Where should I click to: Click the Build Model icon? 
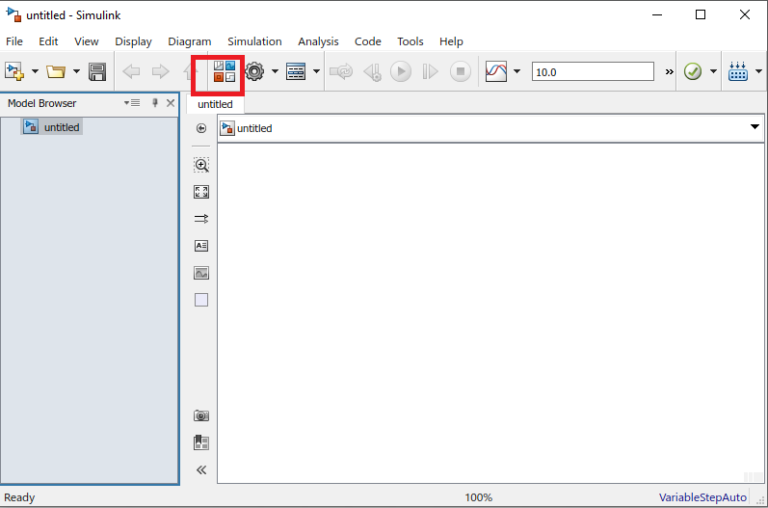(x=738, y=72)
